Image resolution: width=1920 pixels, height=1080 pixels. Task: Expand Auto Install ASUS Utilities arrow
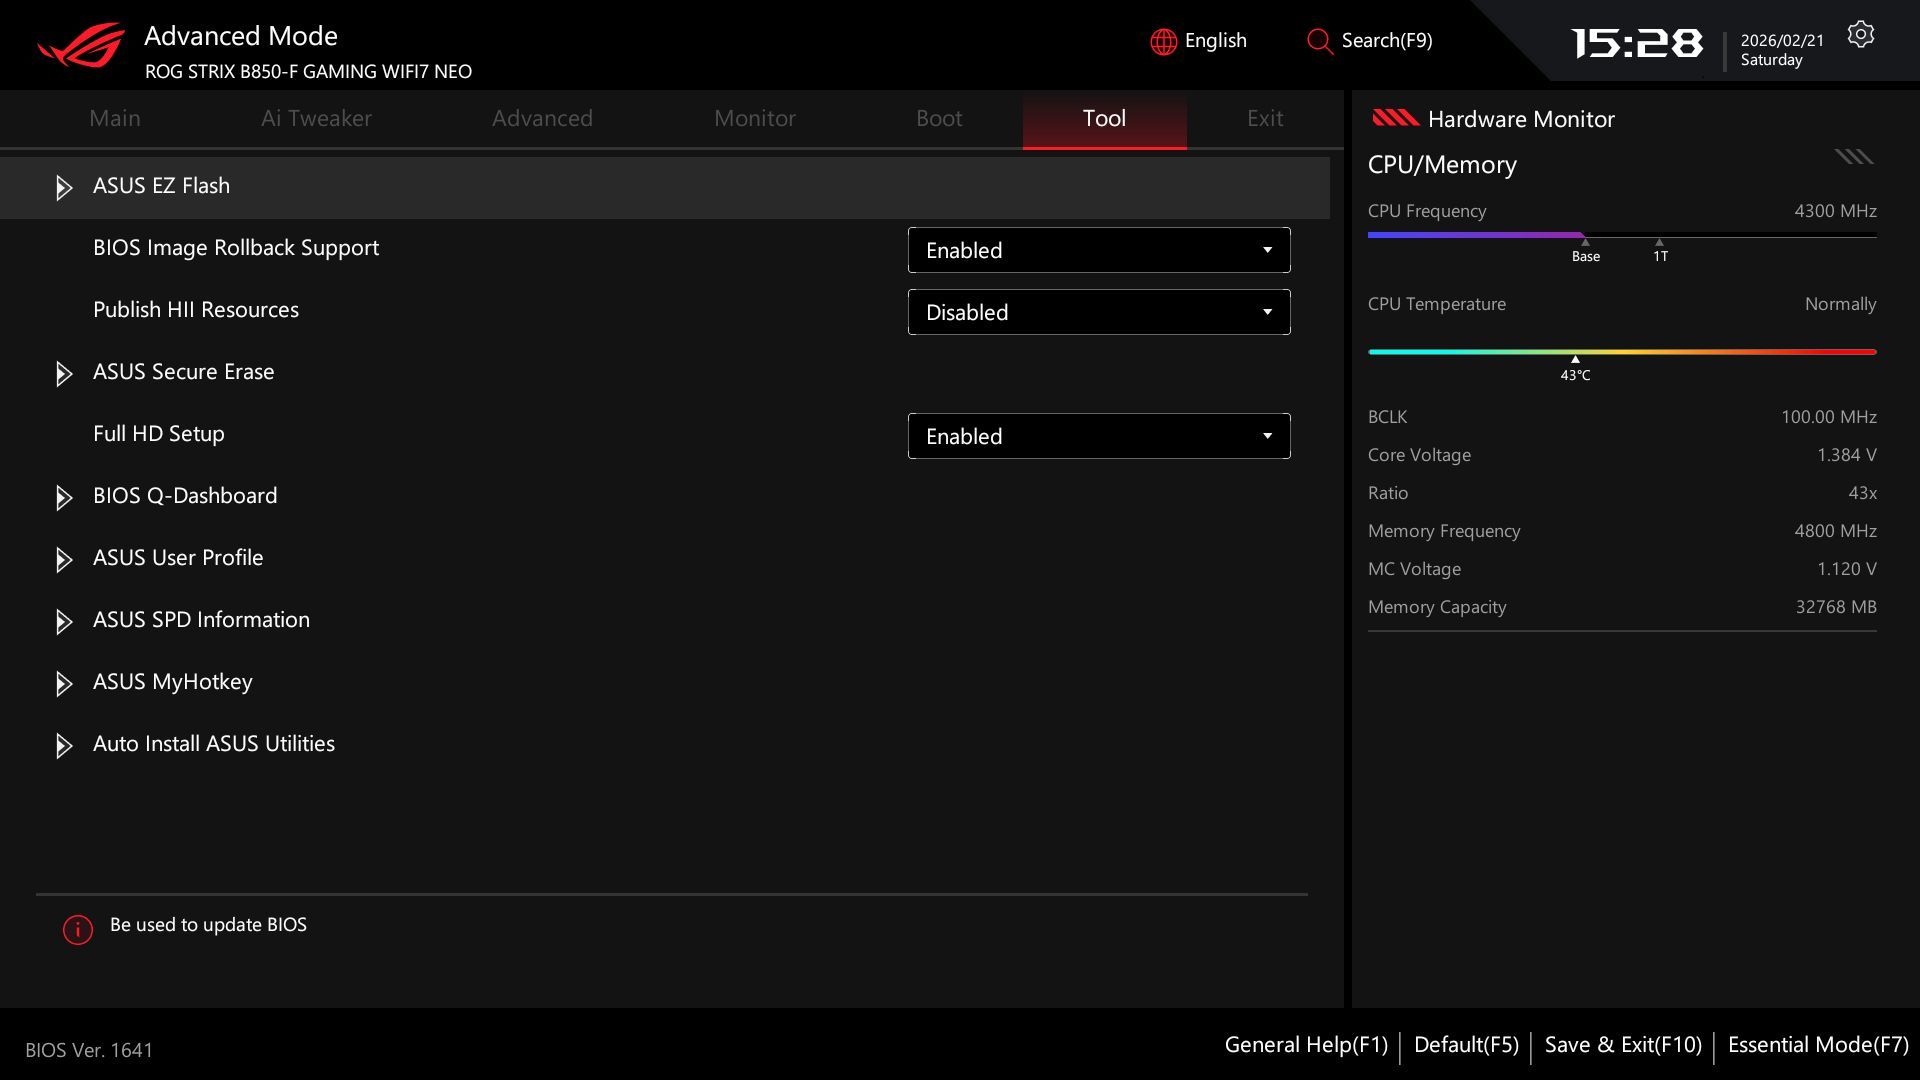(x=63, y=745)
